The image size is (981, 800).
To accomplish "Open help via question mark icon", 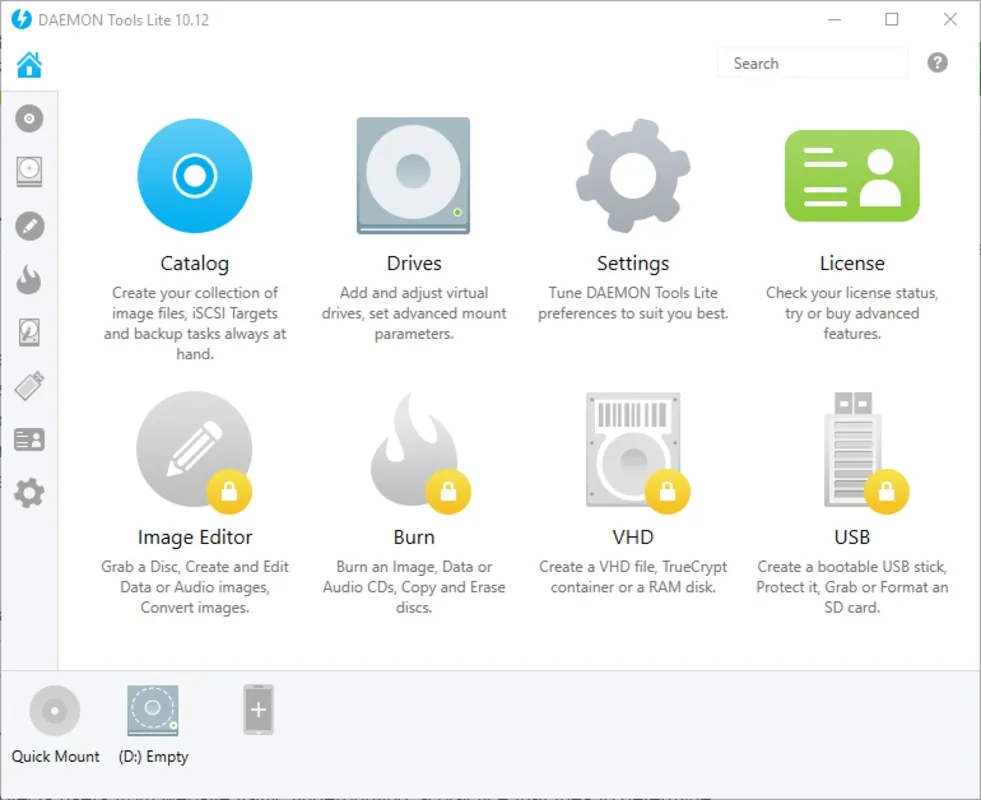I will pyautogui.click(x=937, y=63).
